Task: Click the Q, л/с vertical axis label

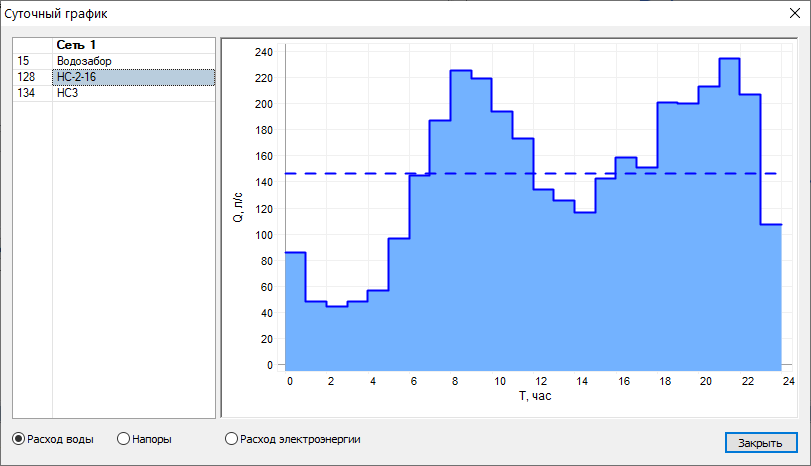Action: (x=238, y=206)
